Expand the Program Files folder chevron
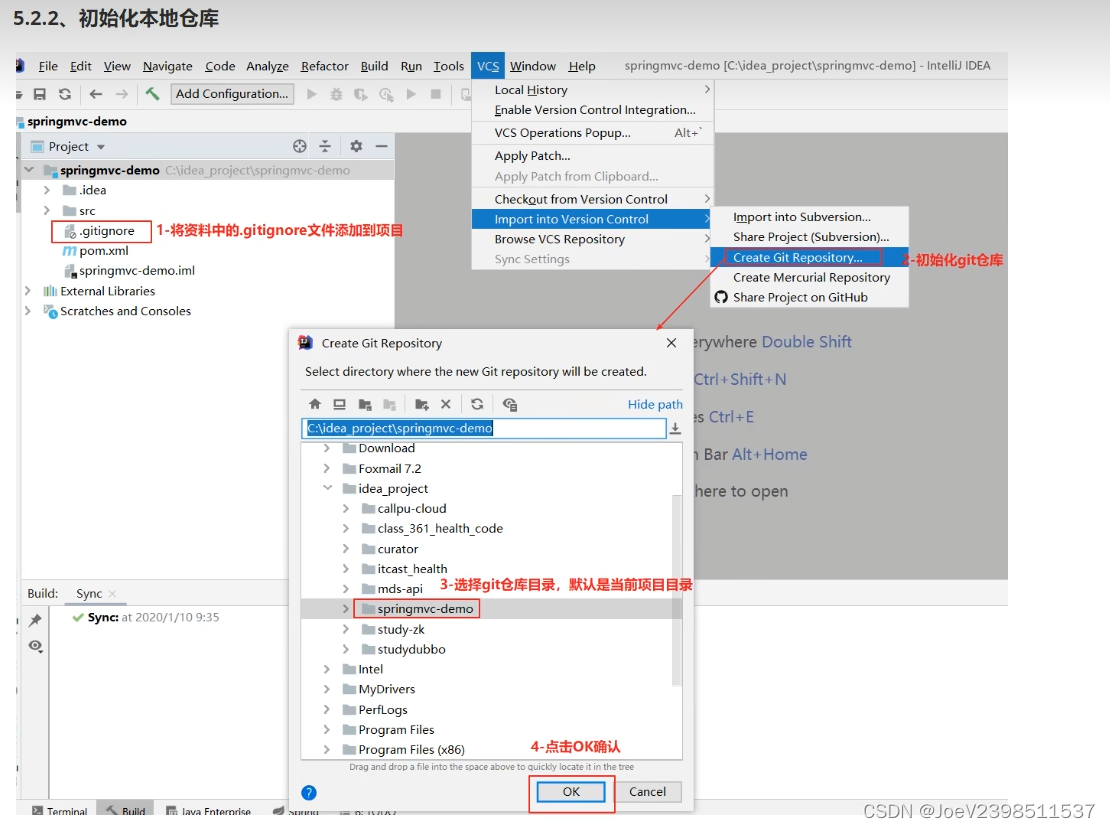1110x828 pixels. (326, 730)
